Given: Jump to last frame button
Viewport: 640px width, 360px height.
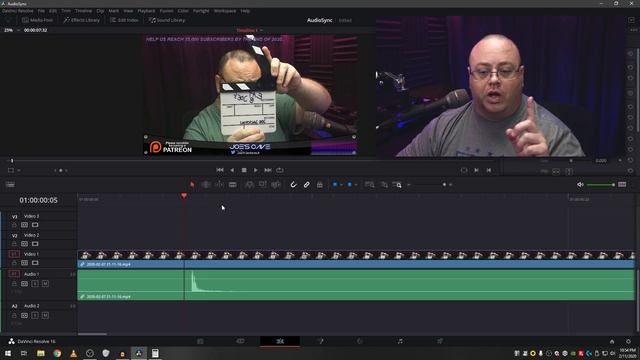Looking at the screenshot, I should pos(268,170).
